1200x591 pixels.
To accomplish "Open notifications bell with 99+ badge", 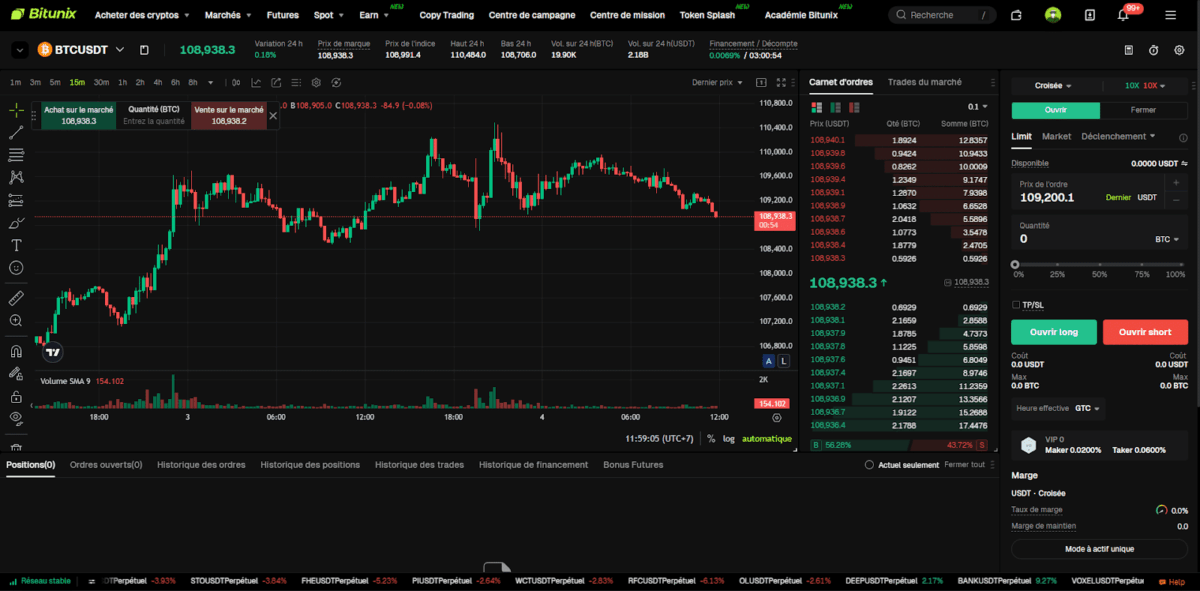I will pos(1123,15).
